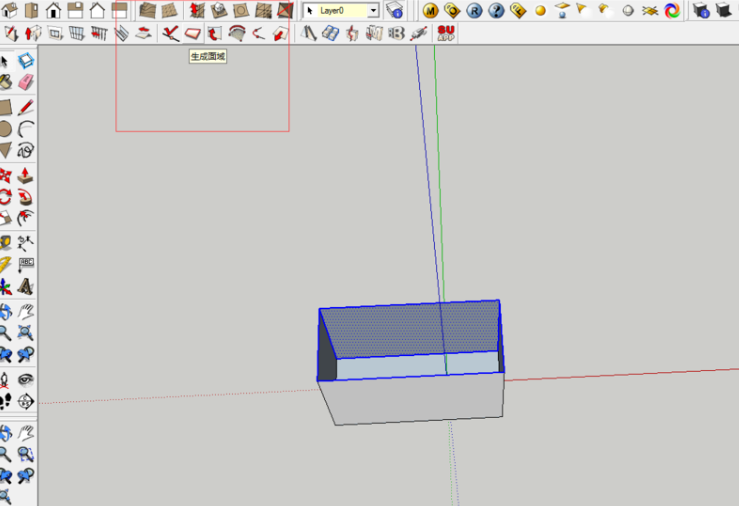Switch to Back view house icon
Viewport: 739px width, 506px height.
click(x=97, y=10)
